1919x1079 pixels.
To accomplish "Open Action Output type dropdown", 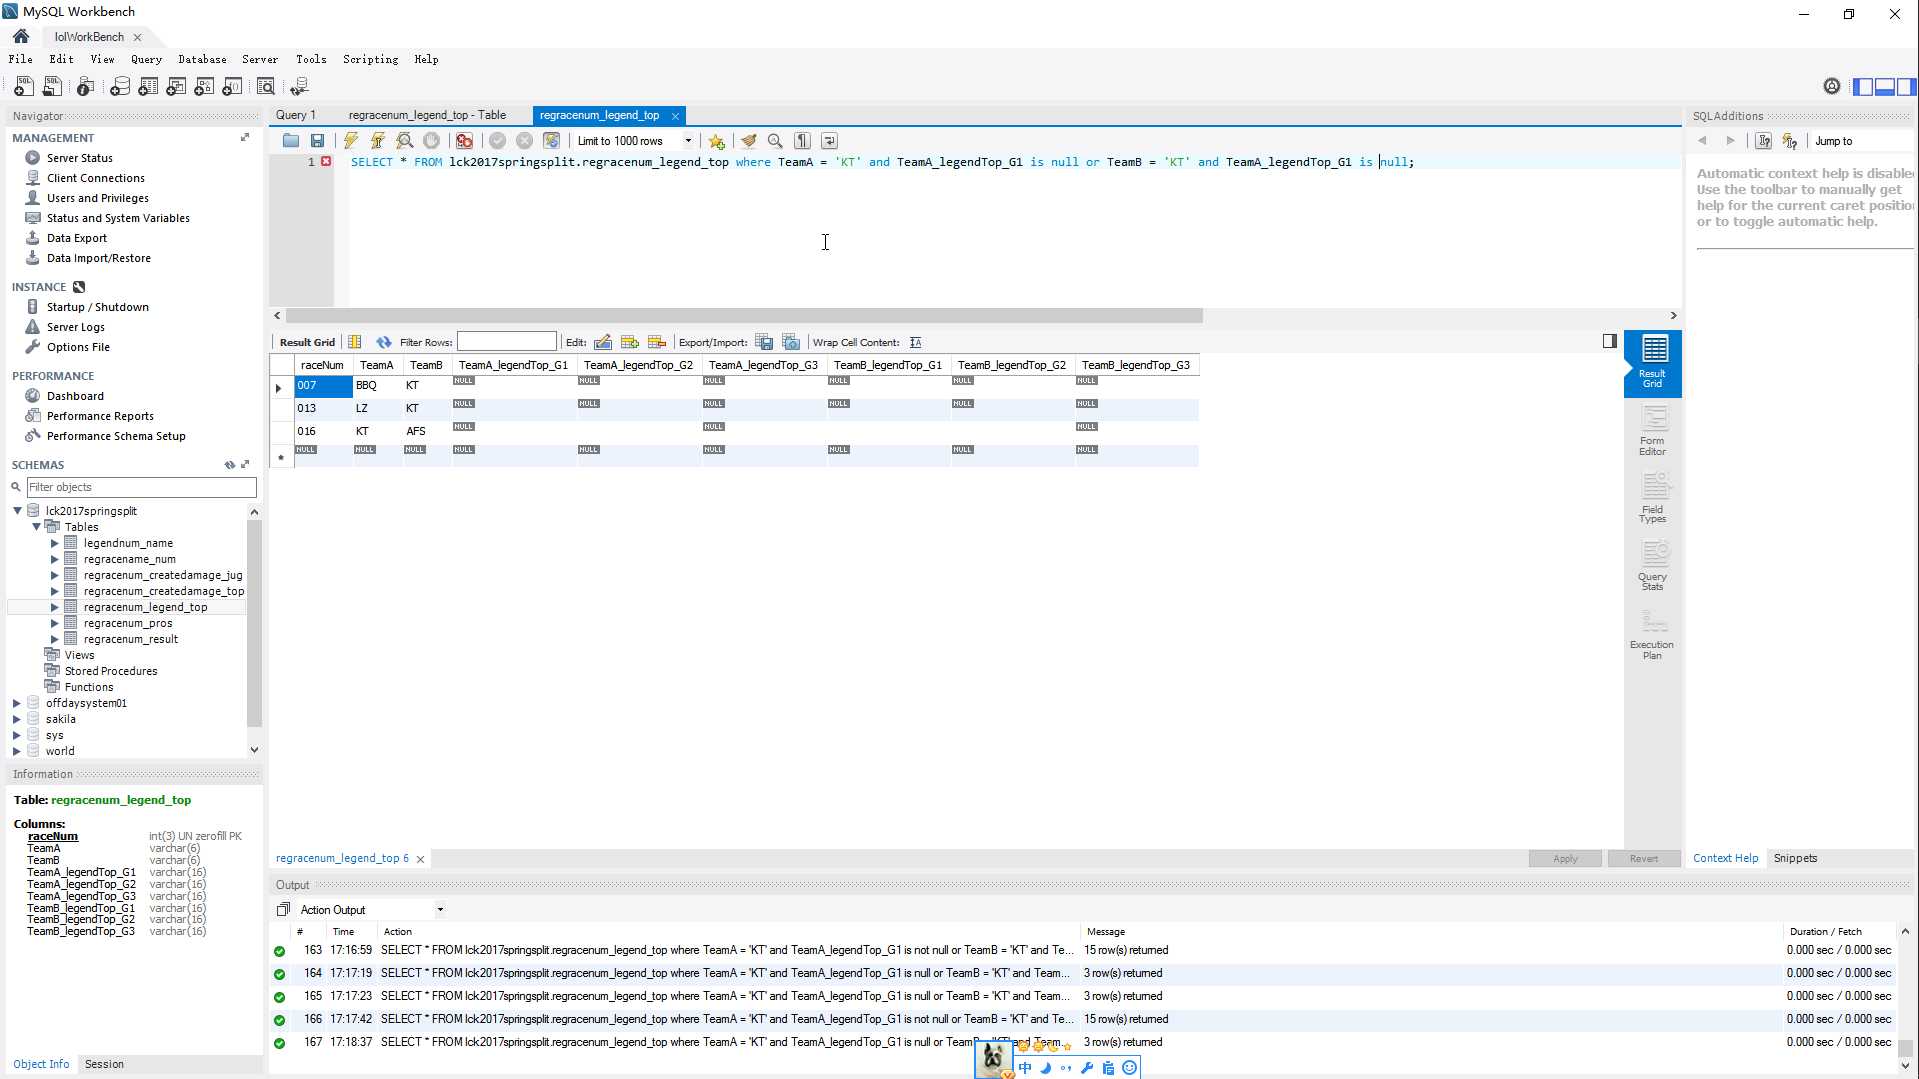I will click(439, 910).
